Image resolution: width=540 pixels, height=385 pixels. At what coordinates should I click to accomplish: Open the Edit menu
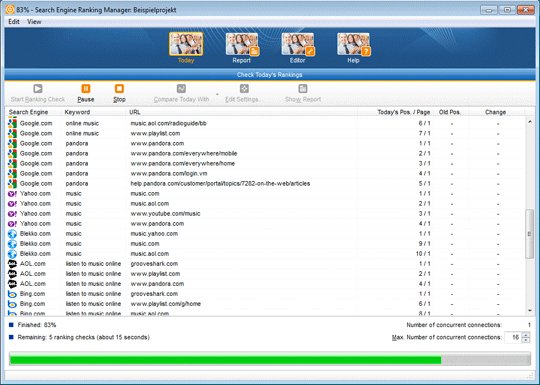click(x=14, y=22)
